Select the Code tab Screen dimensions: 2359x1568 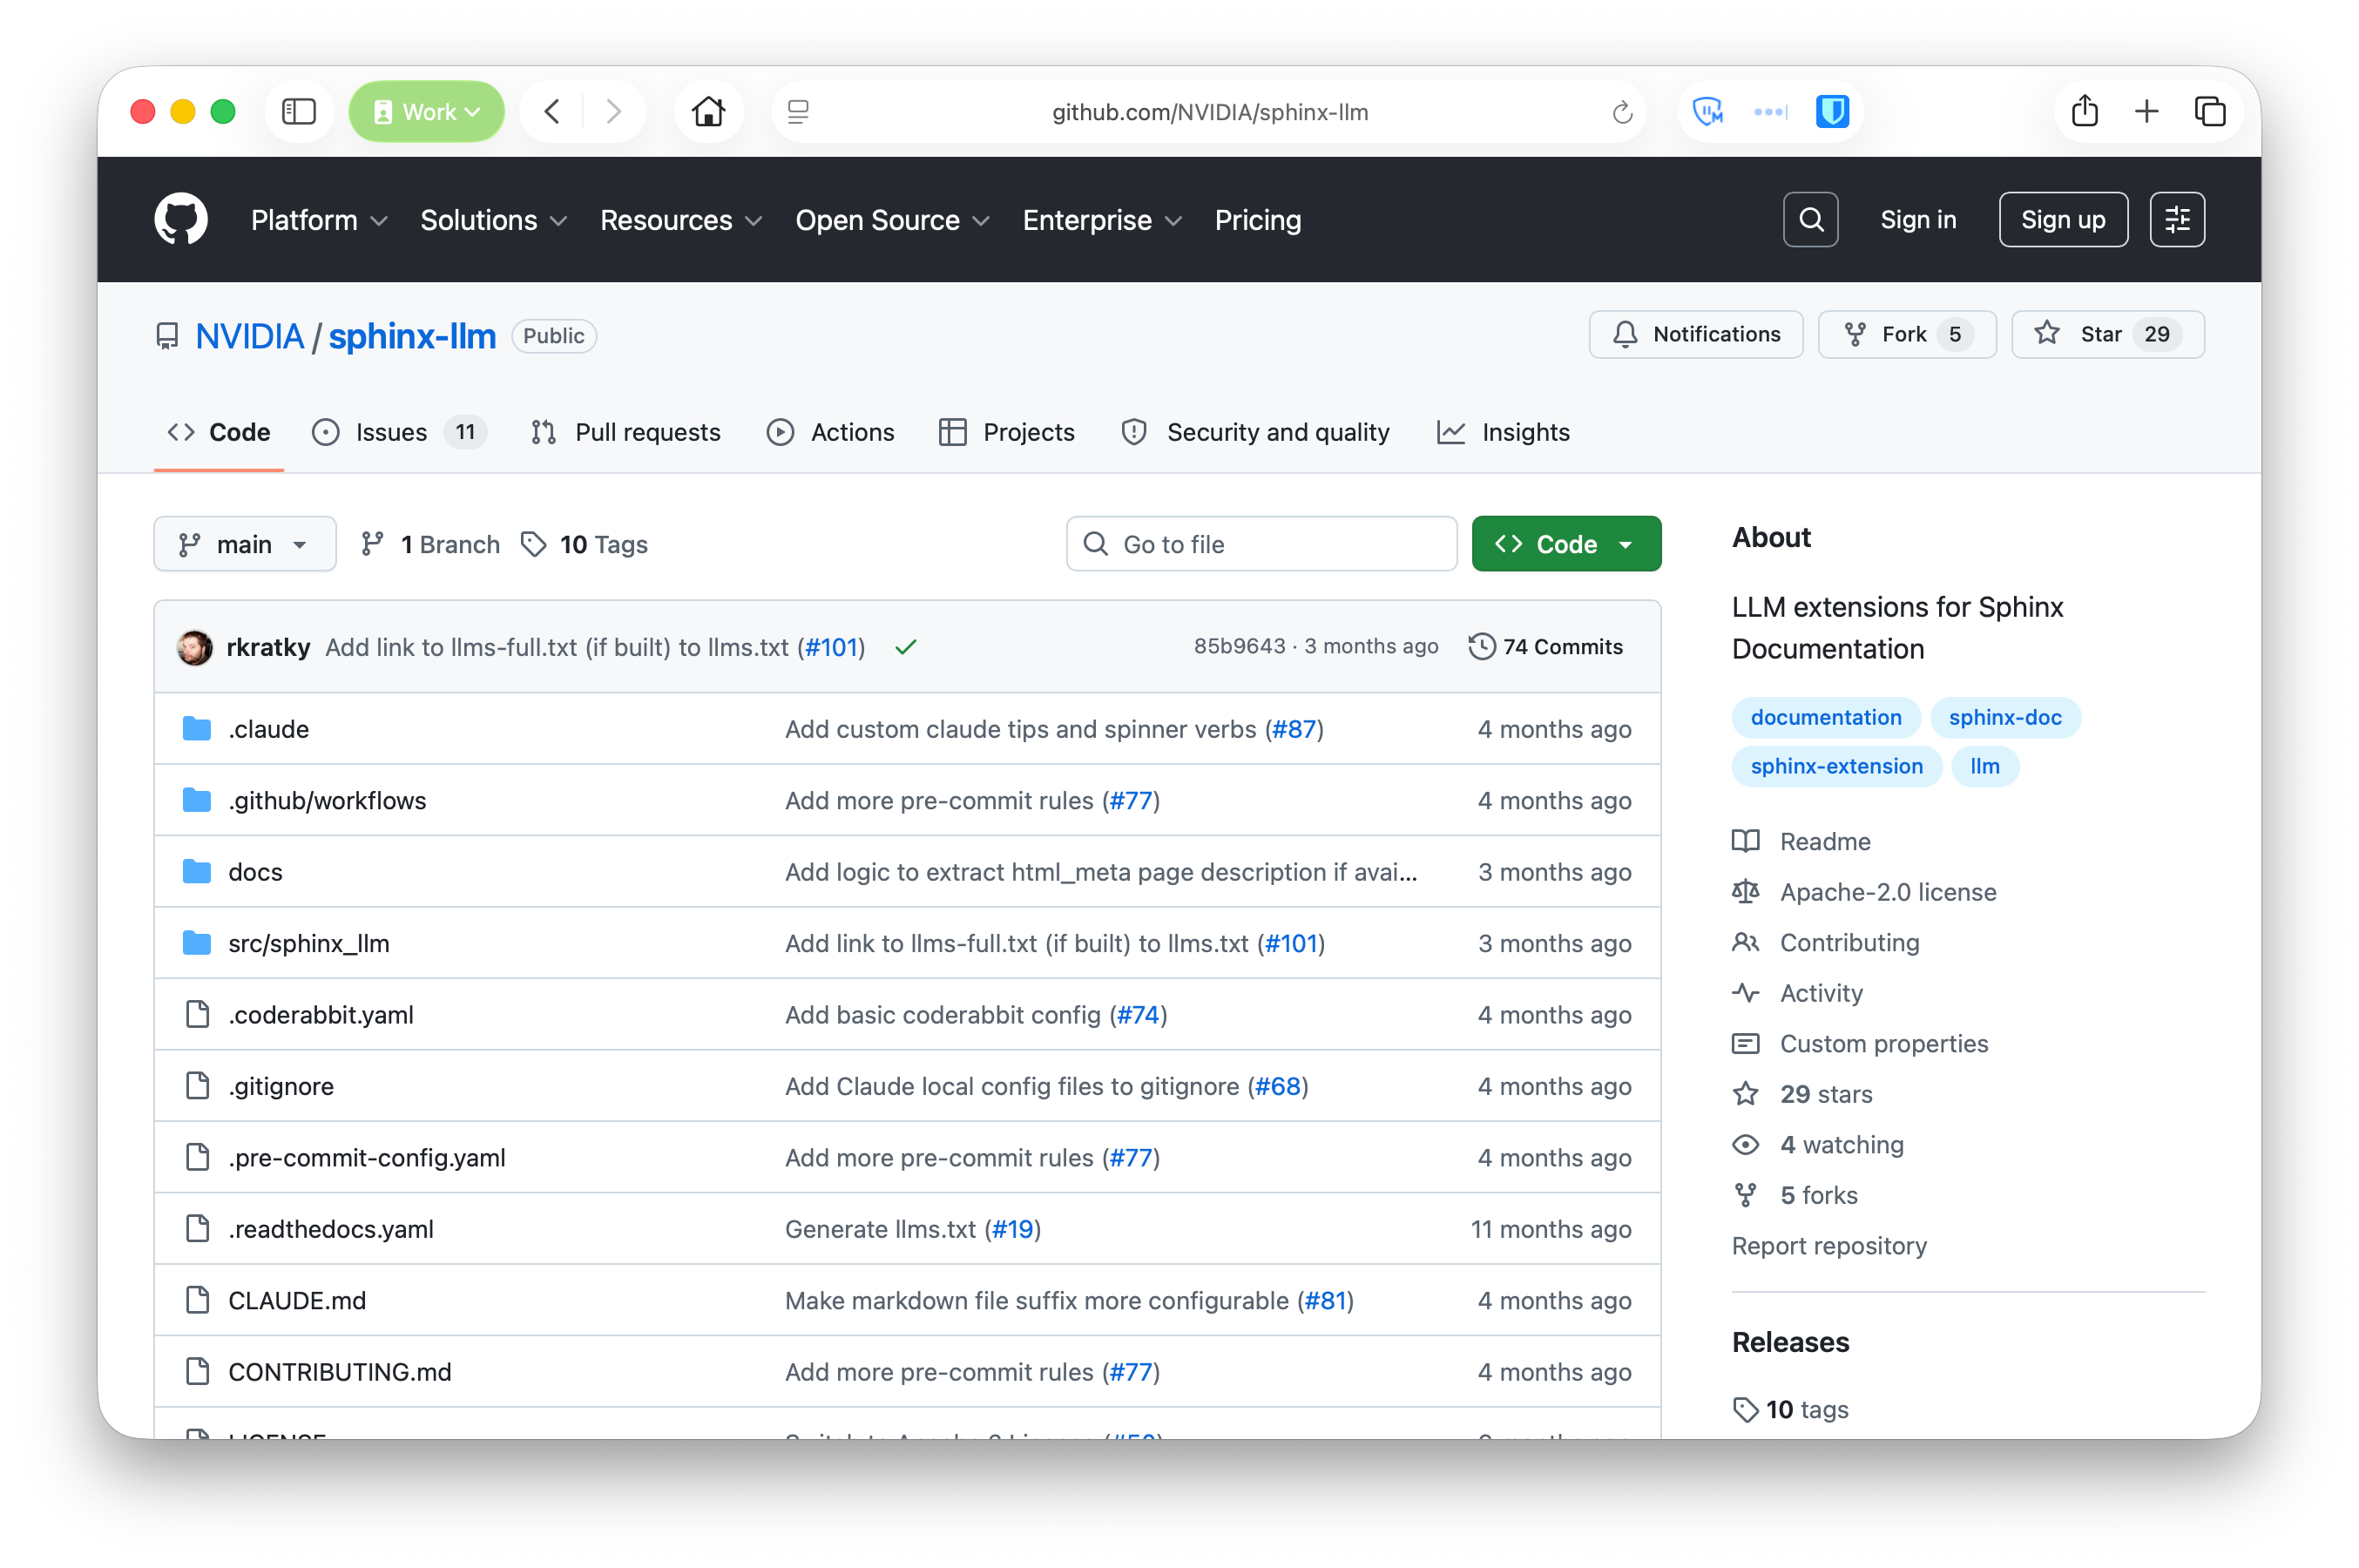pyautogui.click(x=219, y=432)
